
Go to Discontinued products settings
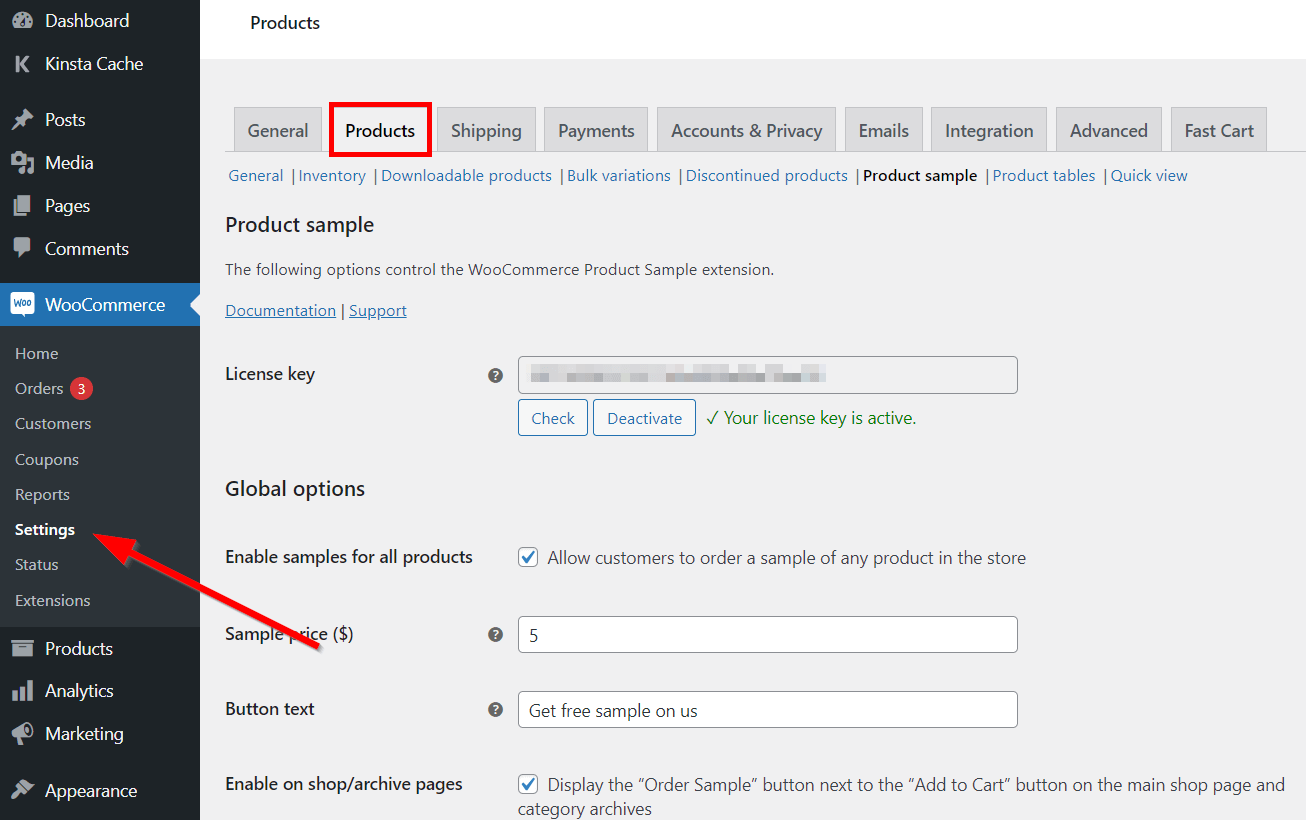click(x=766, y=175)
